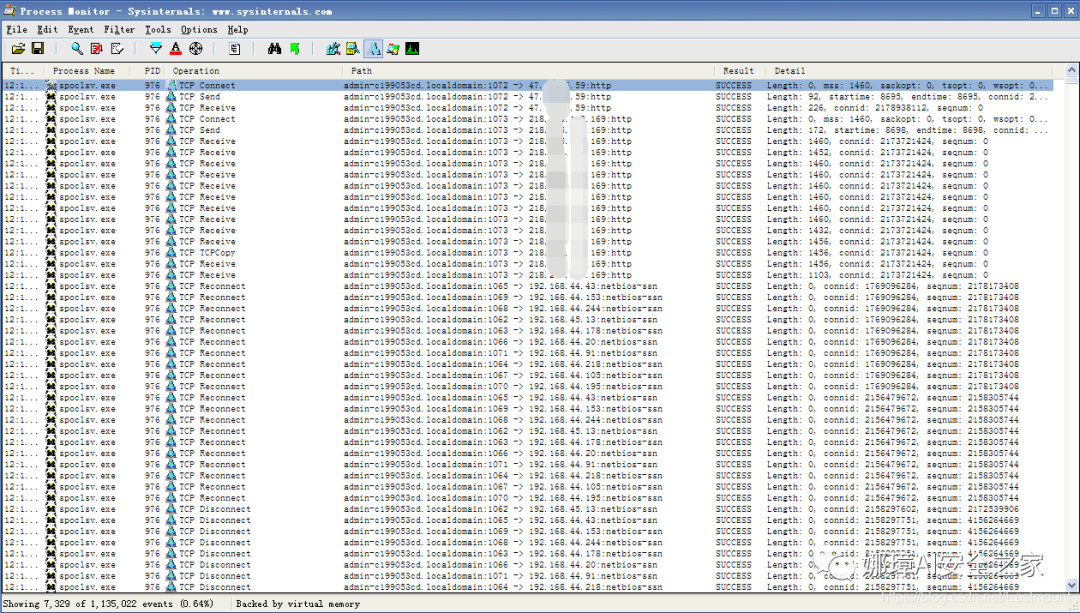Screen dimensions: 1080x613
Task: Select TCP Disconnect row for 192.168.44.178
Action: (528, 554)
